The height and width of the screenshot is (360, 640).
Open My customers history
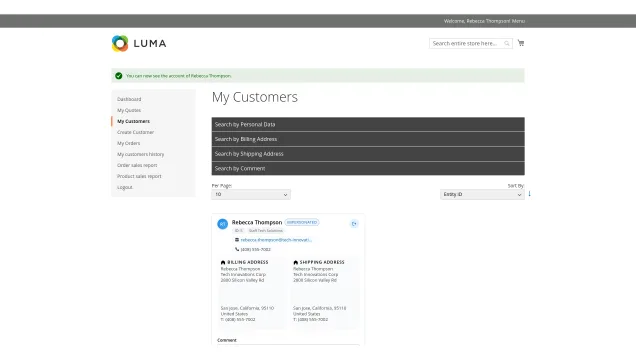point(140,154)
